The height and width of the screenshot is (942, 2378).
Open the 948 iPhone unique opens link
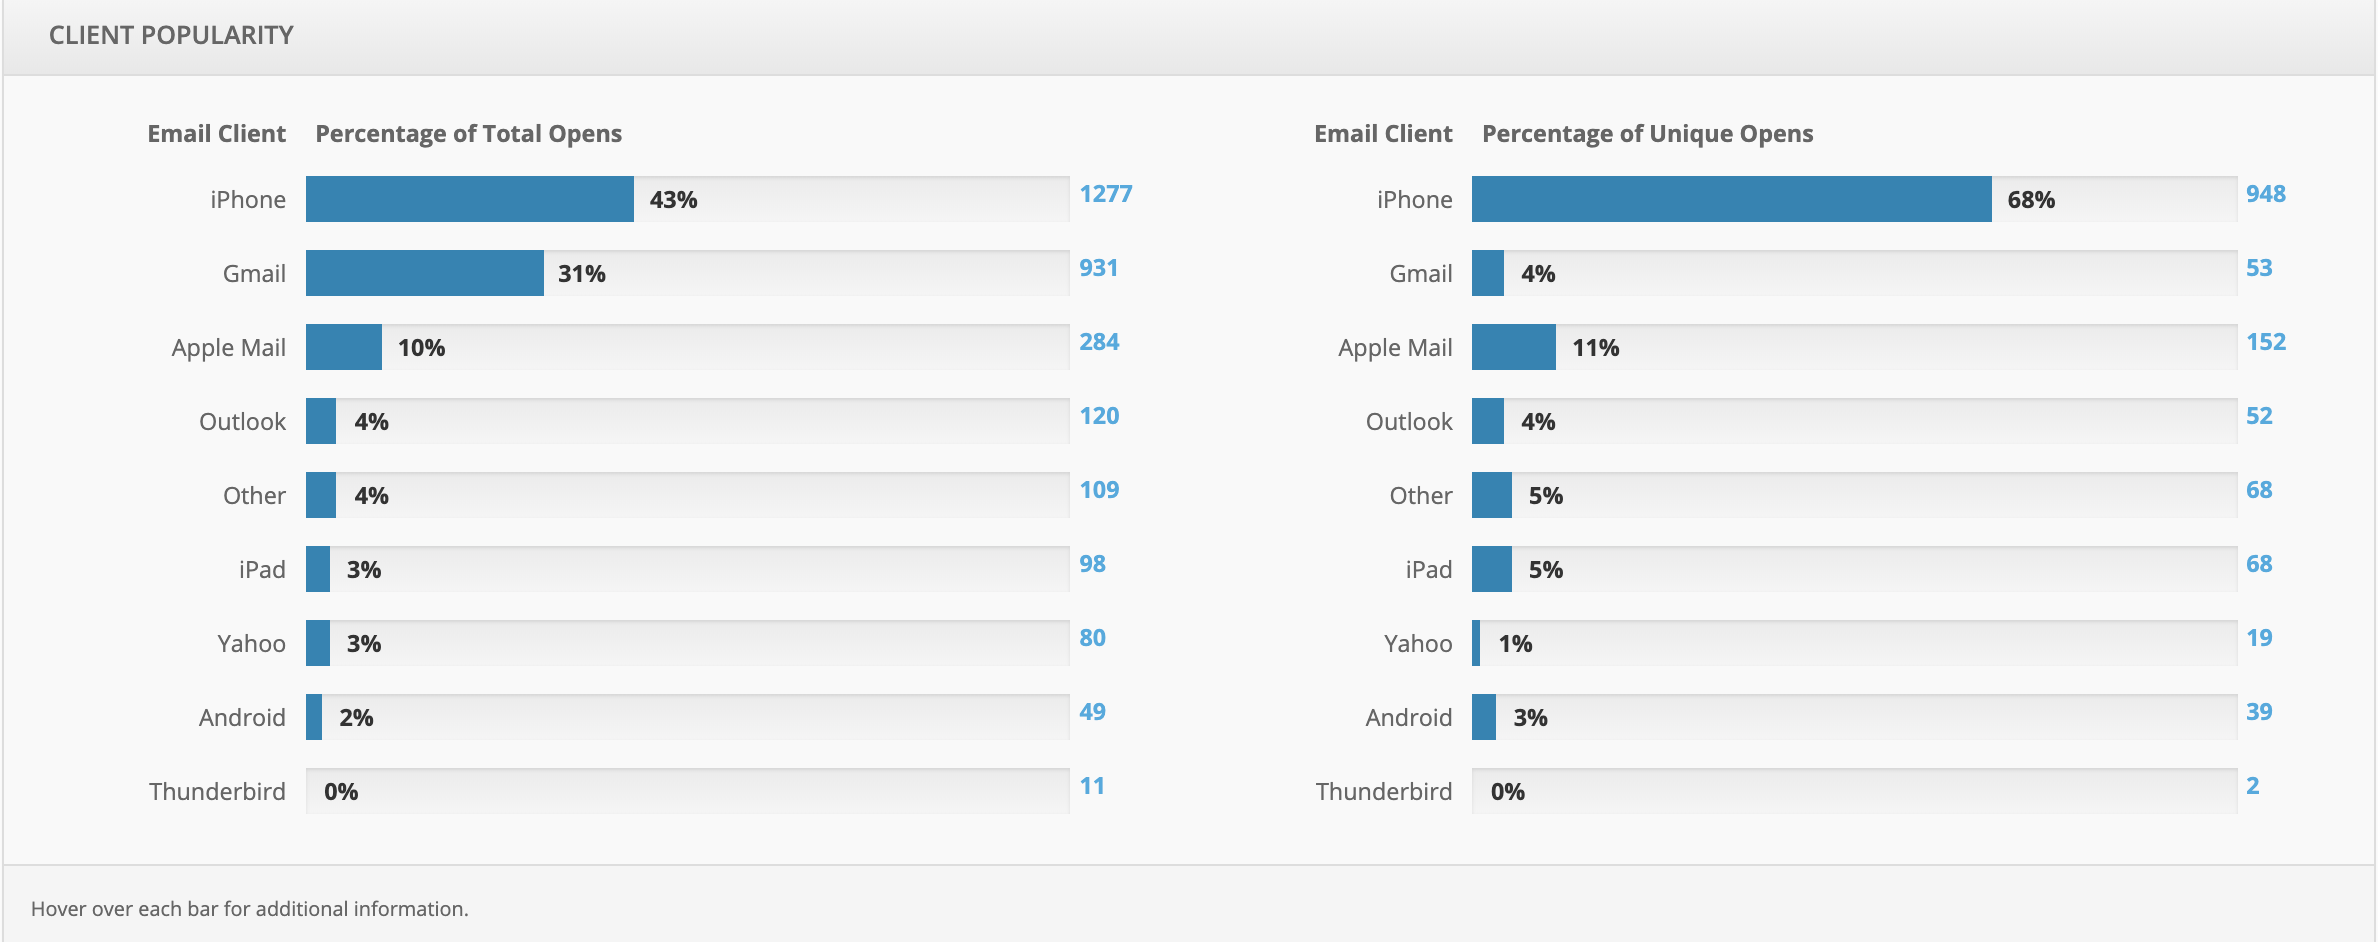[x=2265, y=194]
